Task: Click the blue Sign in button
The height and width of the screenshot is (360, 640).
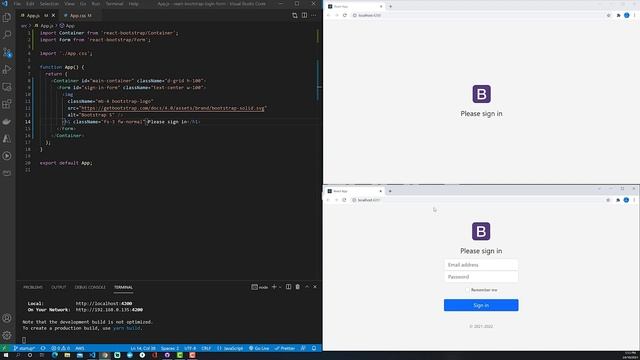Action: point(481,305)
